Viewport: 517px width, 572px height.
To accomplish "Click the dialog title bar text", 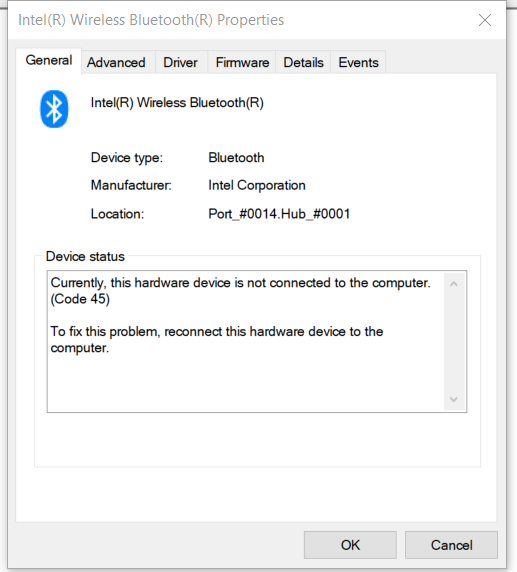I will 151,20.
